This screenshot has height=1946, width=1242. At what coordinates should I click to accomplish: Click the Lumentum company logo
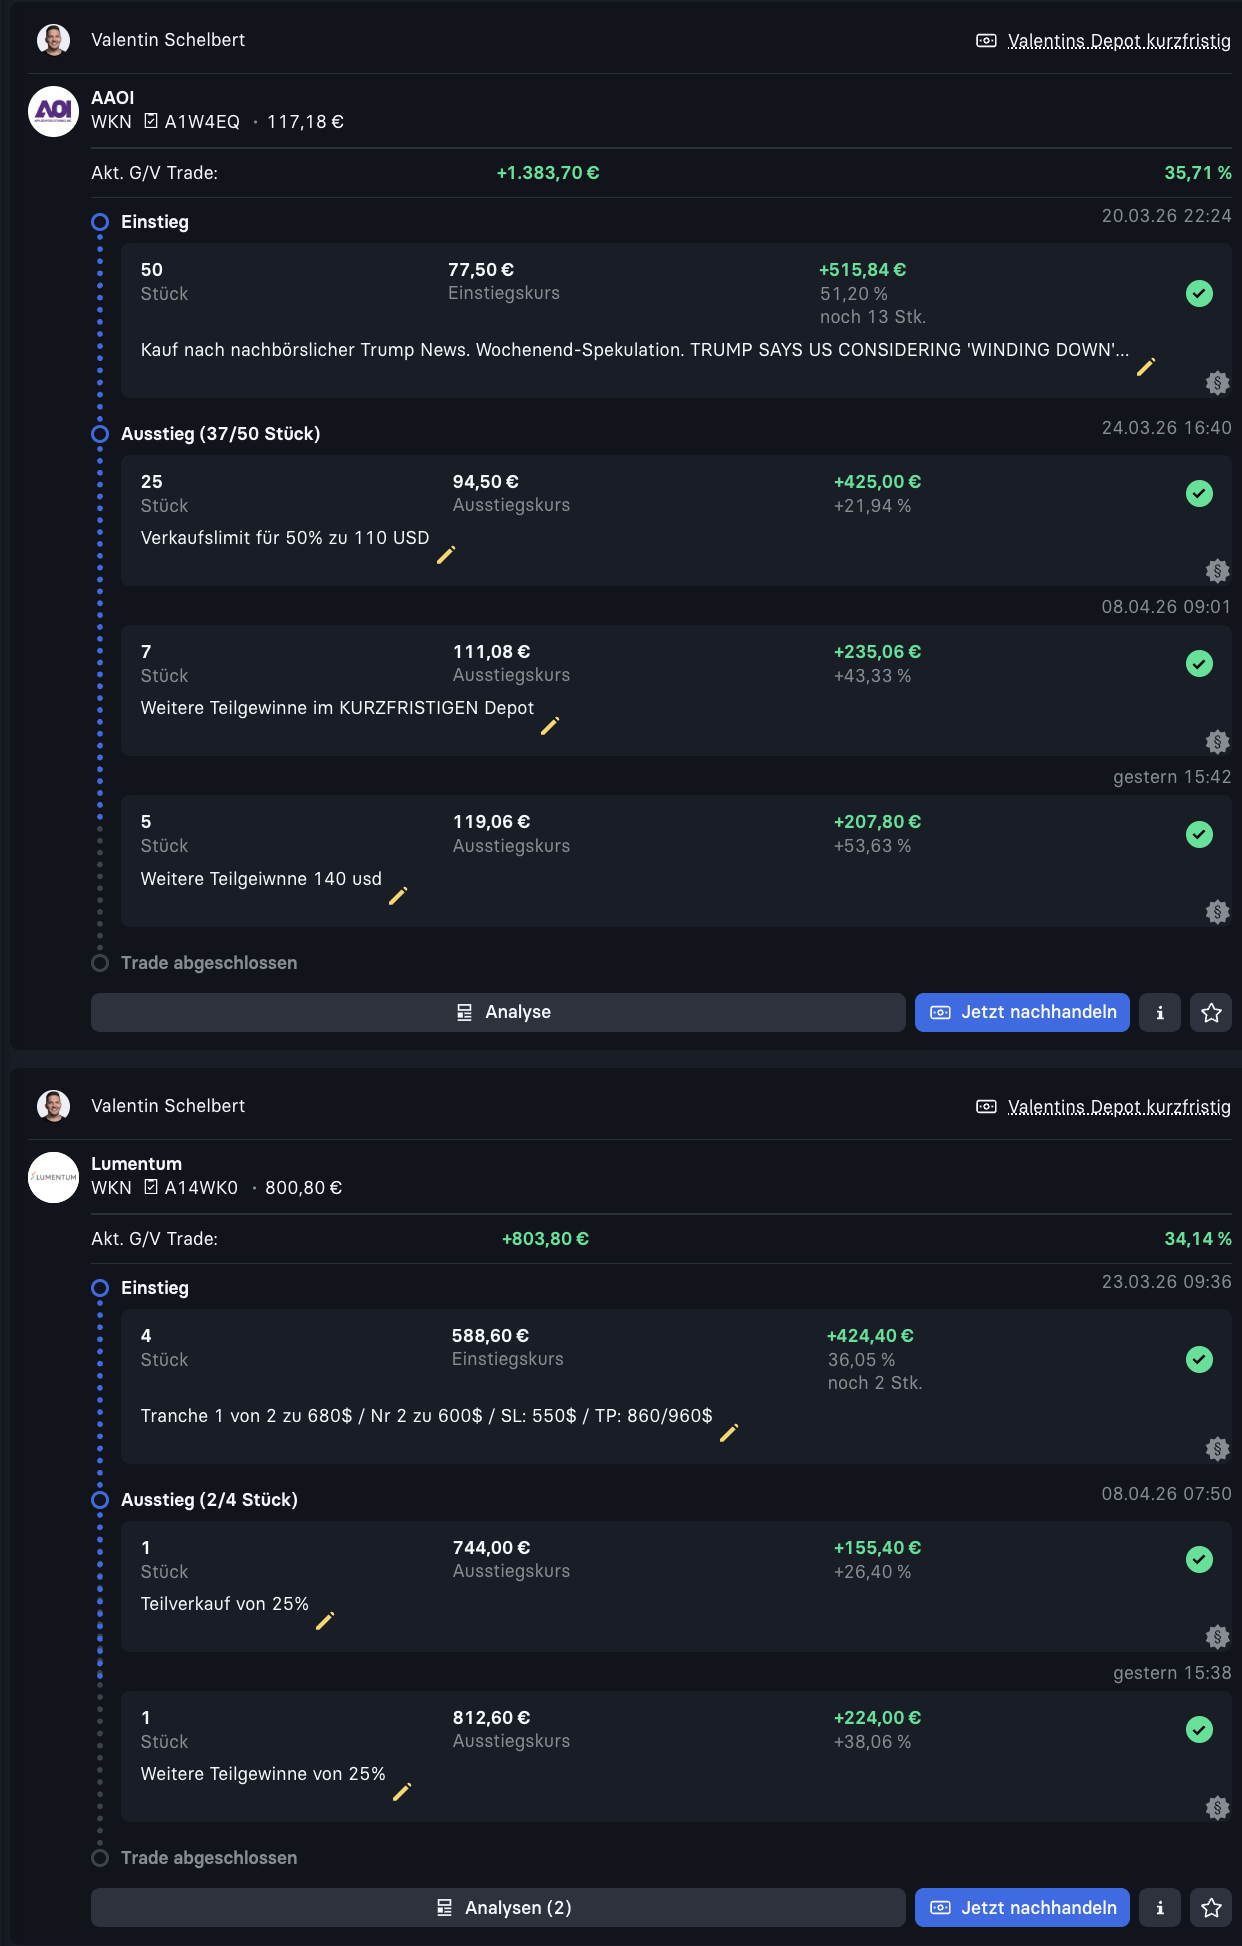tap(53, 1177)
